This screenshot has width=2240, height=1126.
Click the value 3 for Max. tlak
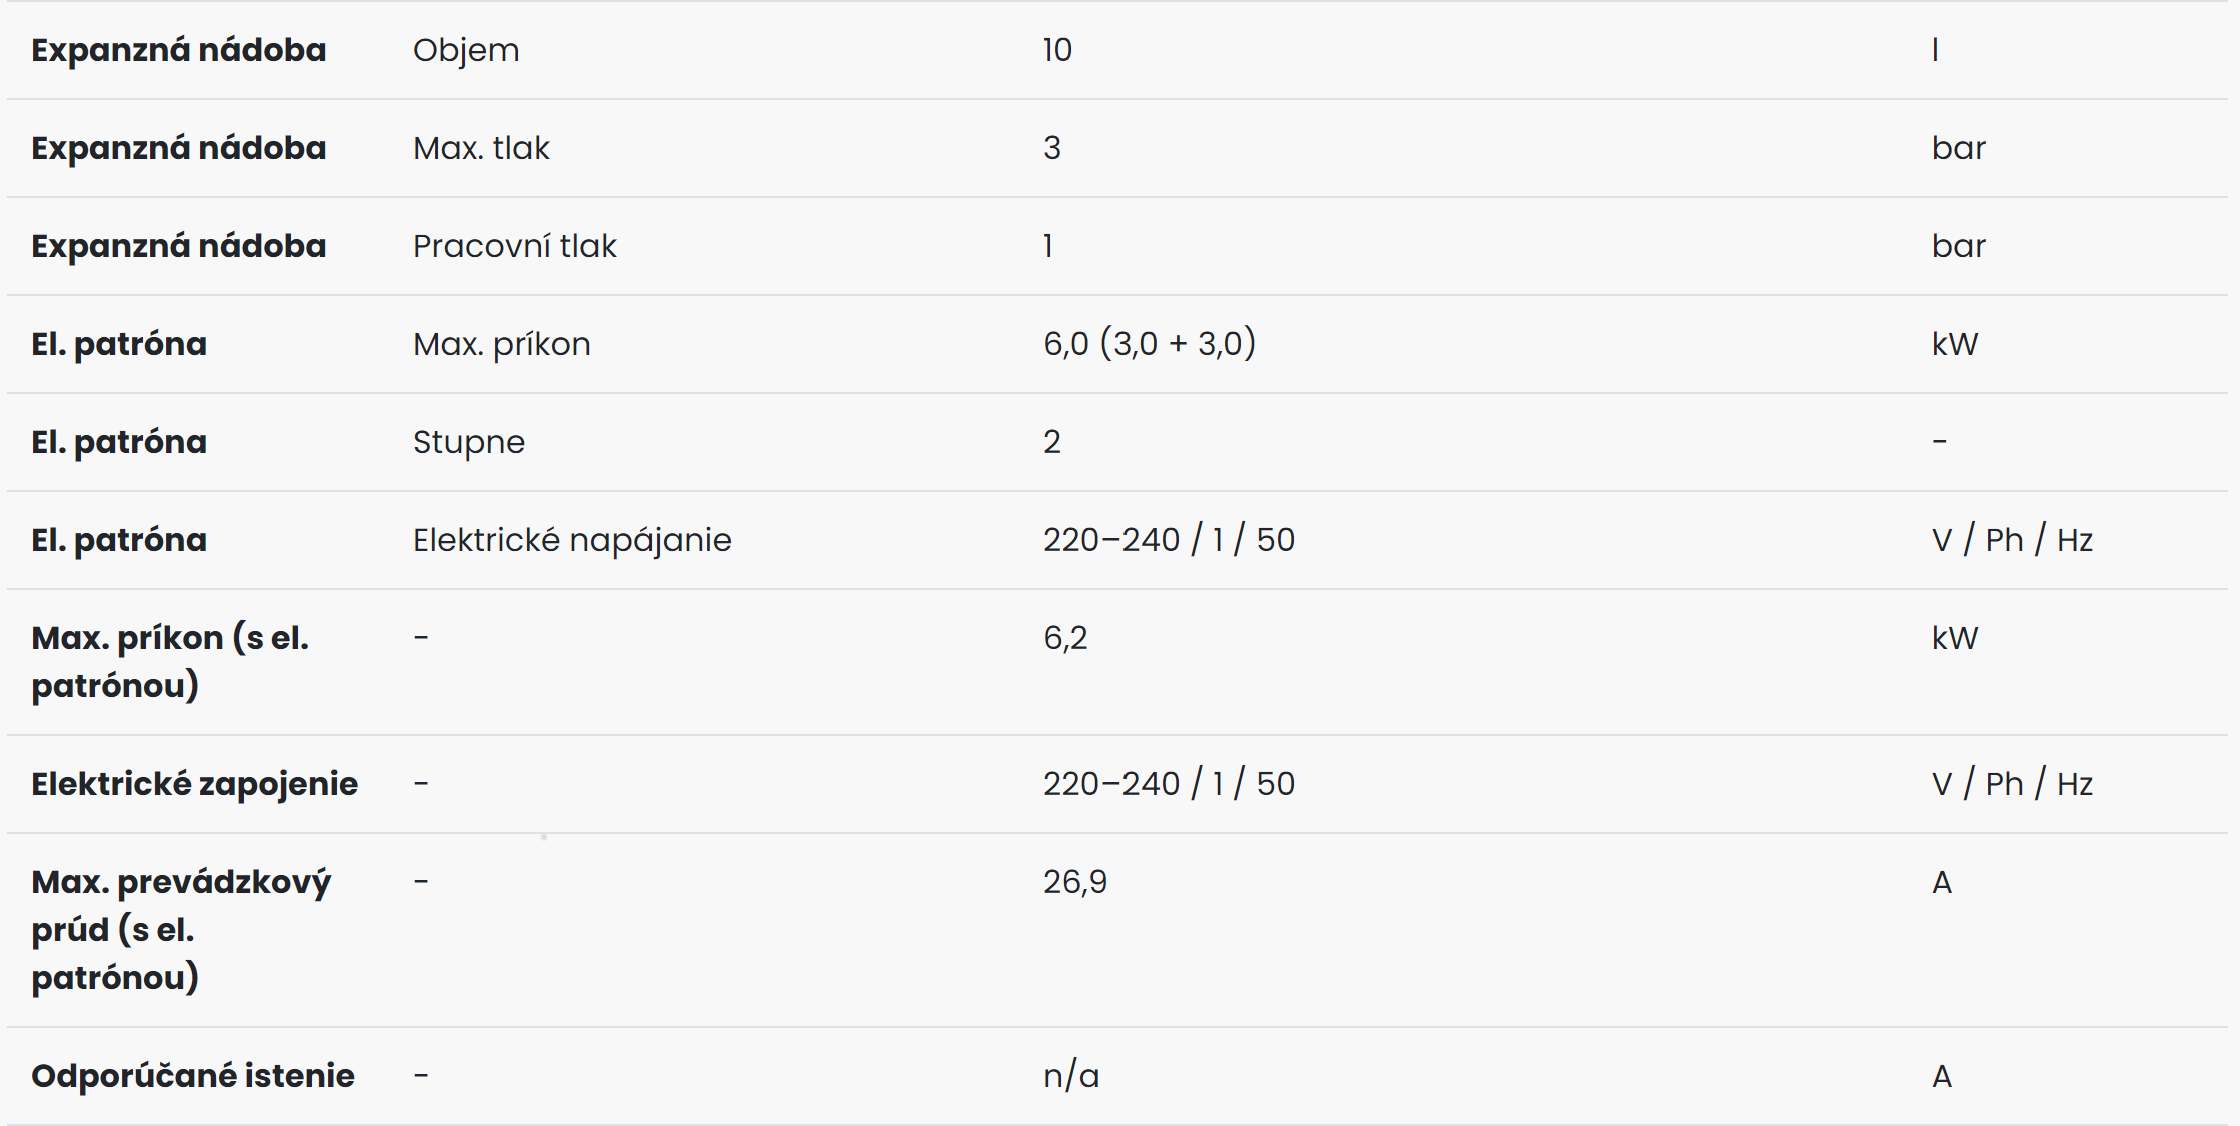coord(1052,148)
